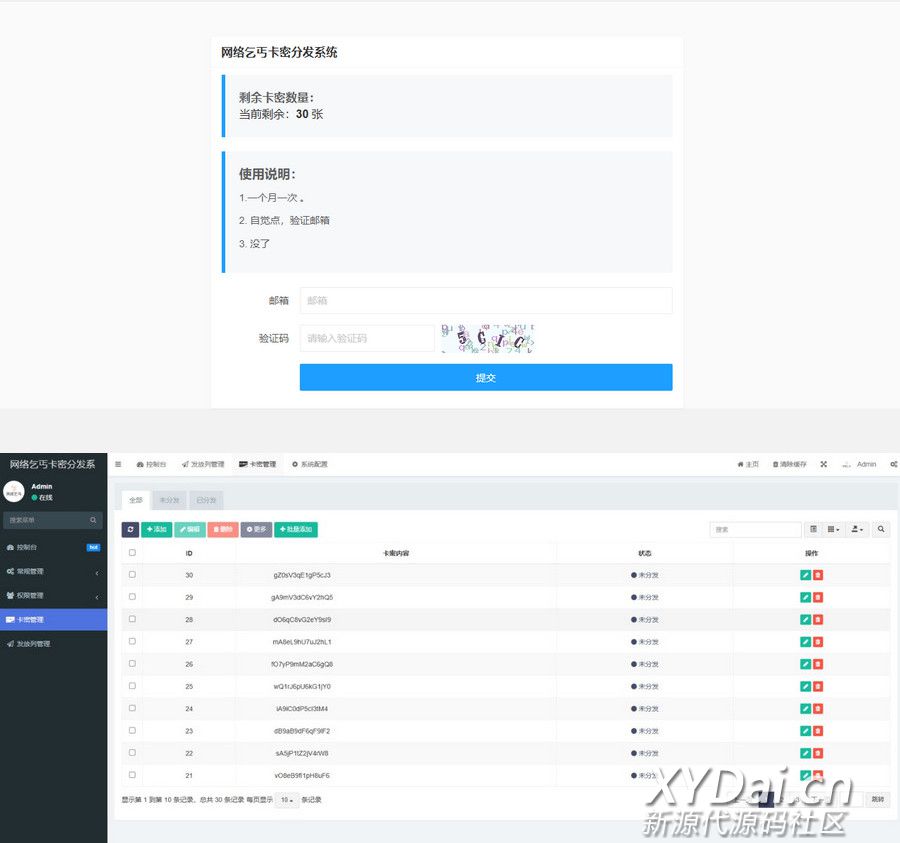Click the hamburger menu icon to collapse sidebar
This screenshot has width=900, height=843.
pyautogui.click(x=118, y=464)
